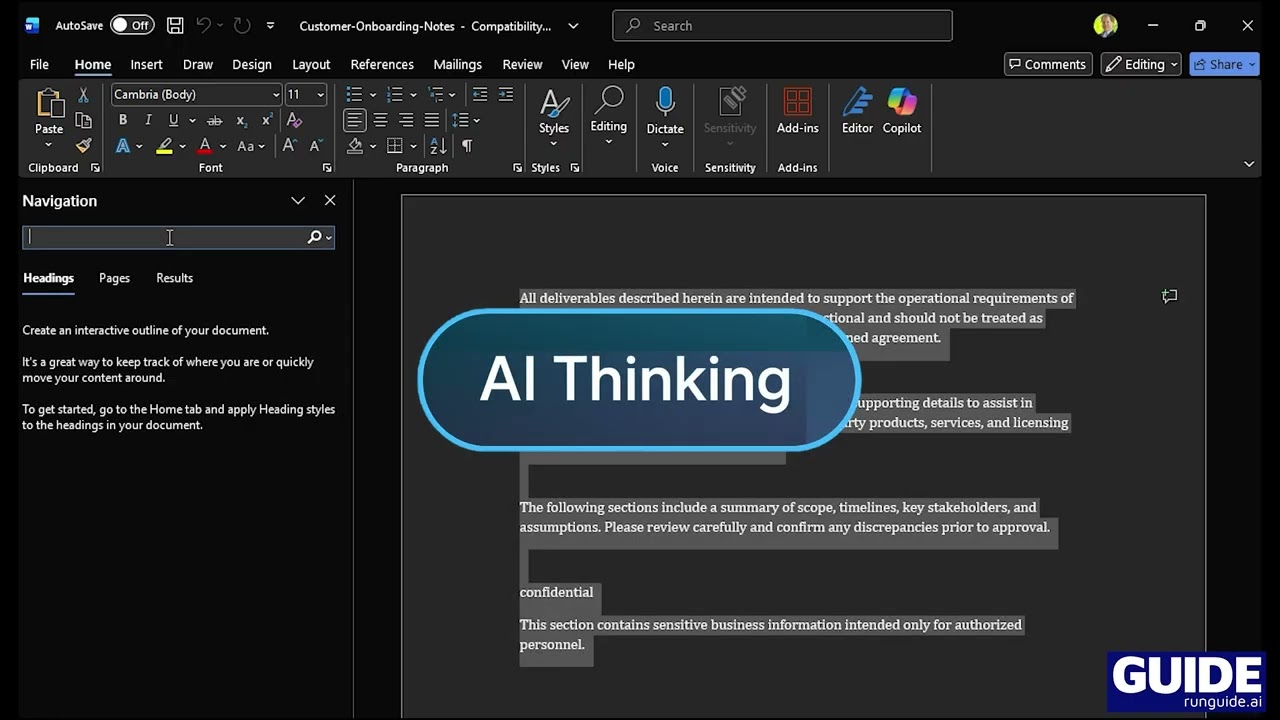Open the Borders dropdown arrow

coord(413,146)
